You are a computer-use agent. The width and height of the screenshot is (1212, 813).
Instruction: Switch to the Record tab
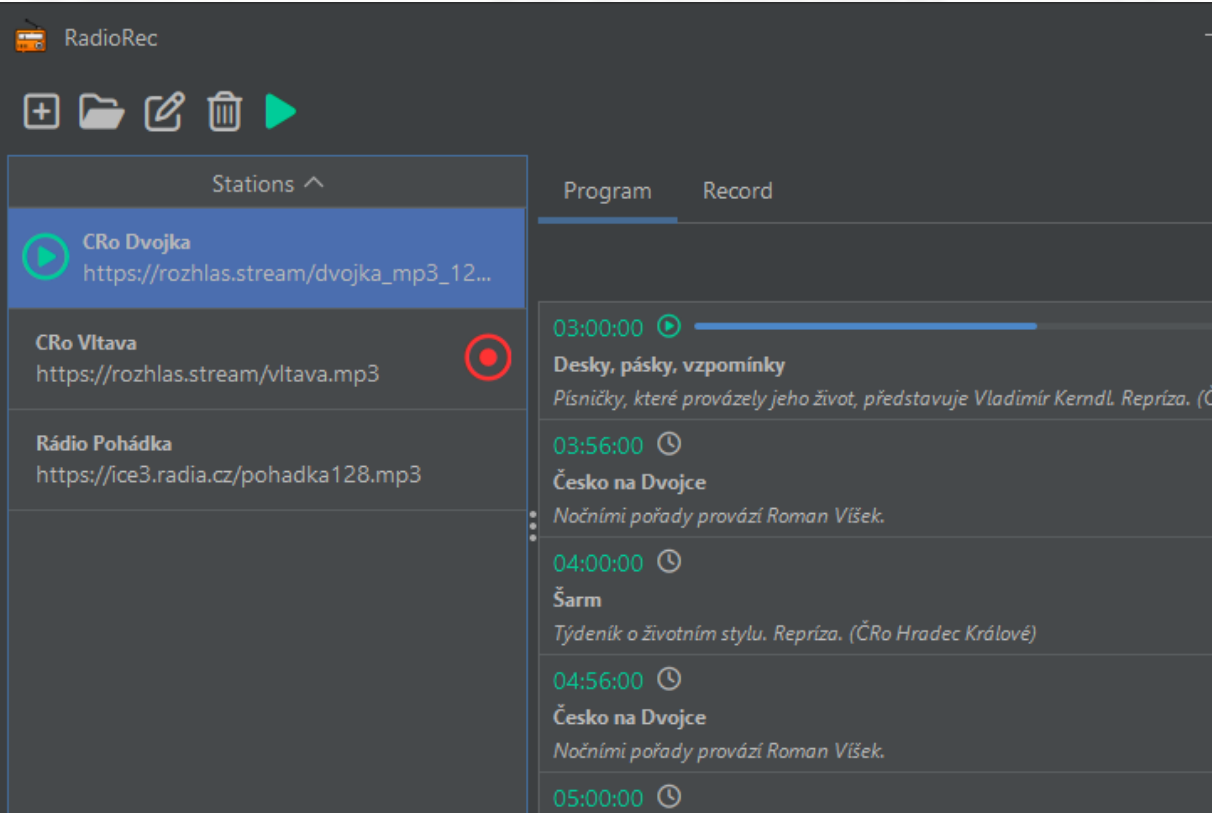[x=737, y=190]
